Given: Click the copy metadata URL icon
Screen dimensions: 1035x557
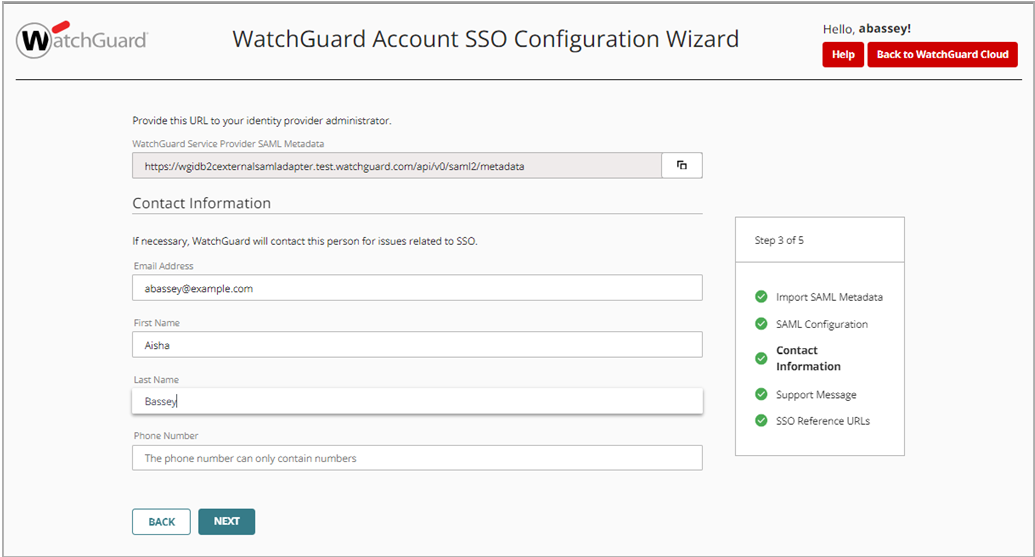Looking at the screenshot, I should [x=682, y=165].
